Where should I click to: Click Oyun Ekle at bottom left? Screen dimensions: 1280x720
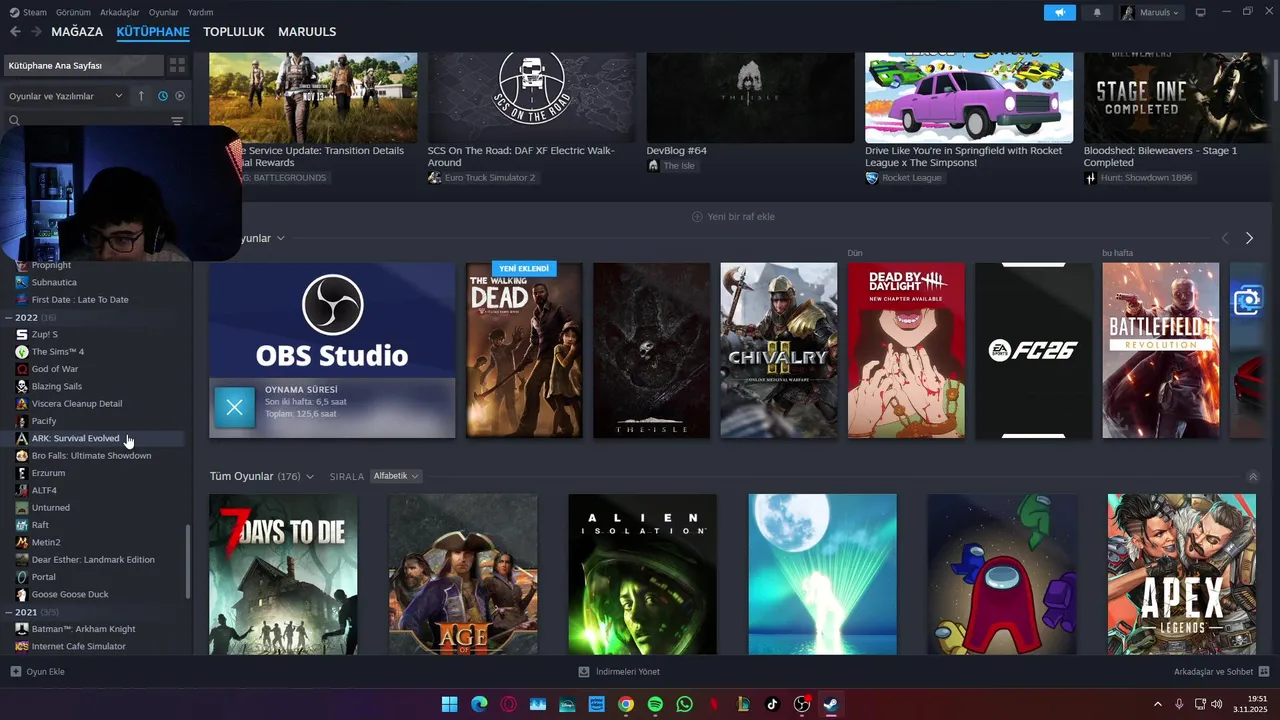(x=38, y=671)
